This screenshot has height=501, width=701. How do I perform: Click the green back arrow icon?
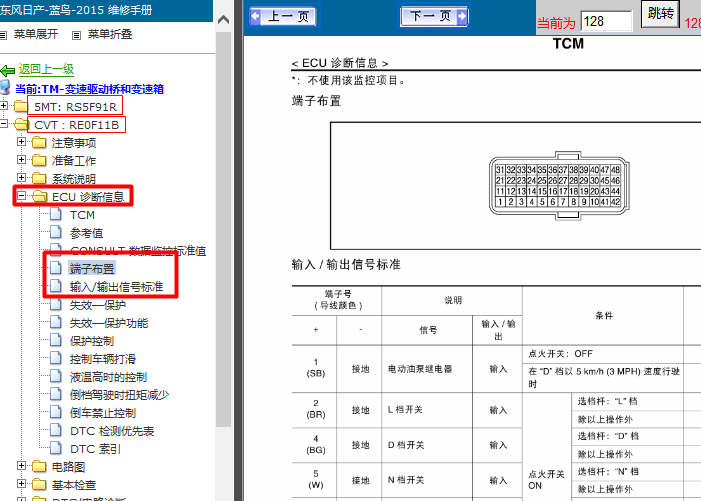[8, 70]
